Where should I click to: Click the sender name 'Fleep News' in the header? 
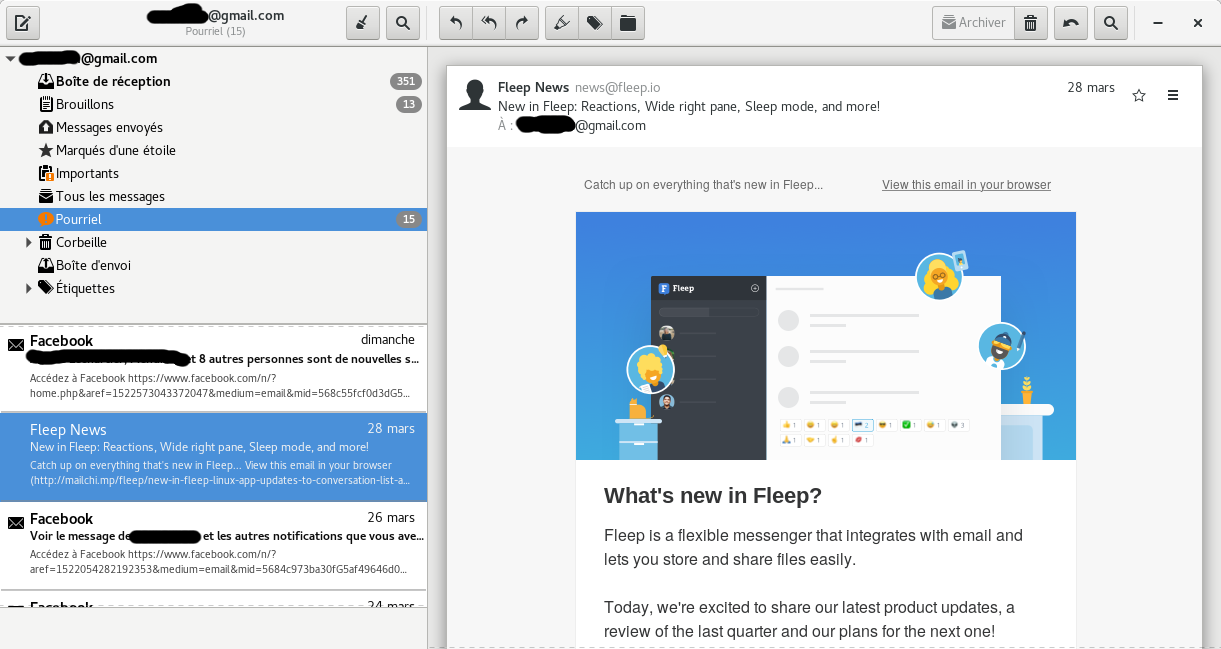coord(533,88)
